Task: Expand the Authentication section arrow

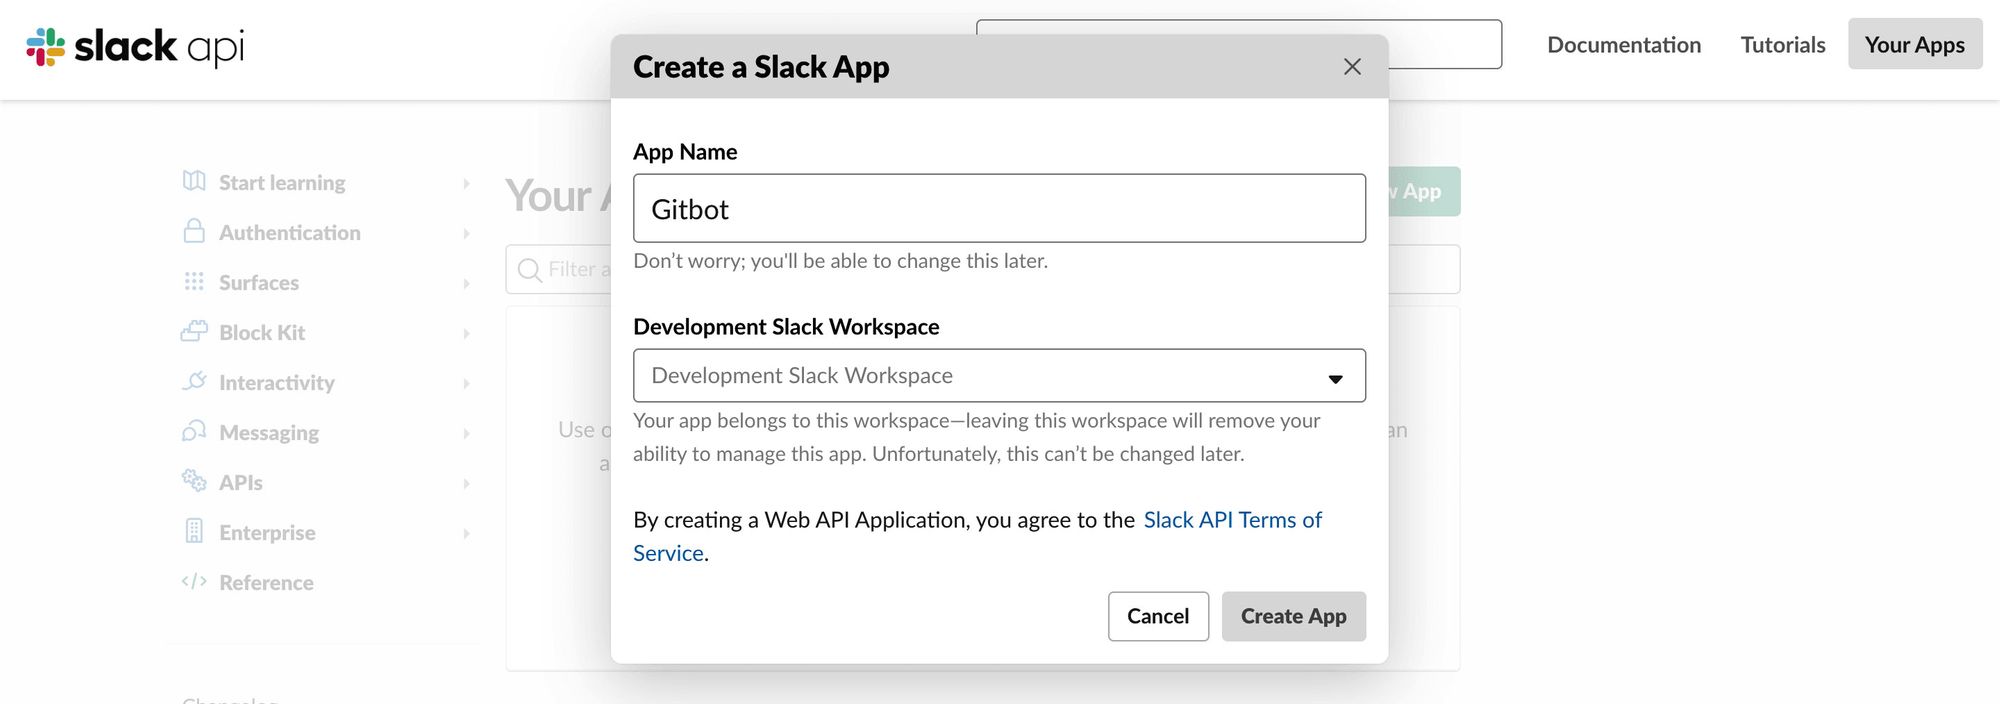Action: (x=466, y=233)
